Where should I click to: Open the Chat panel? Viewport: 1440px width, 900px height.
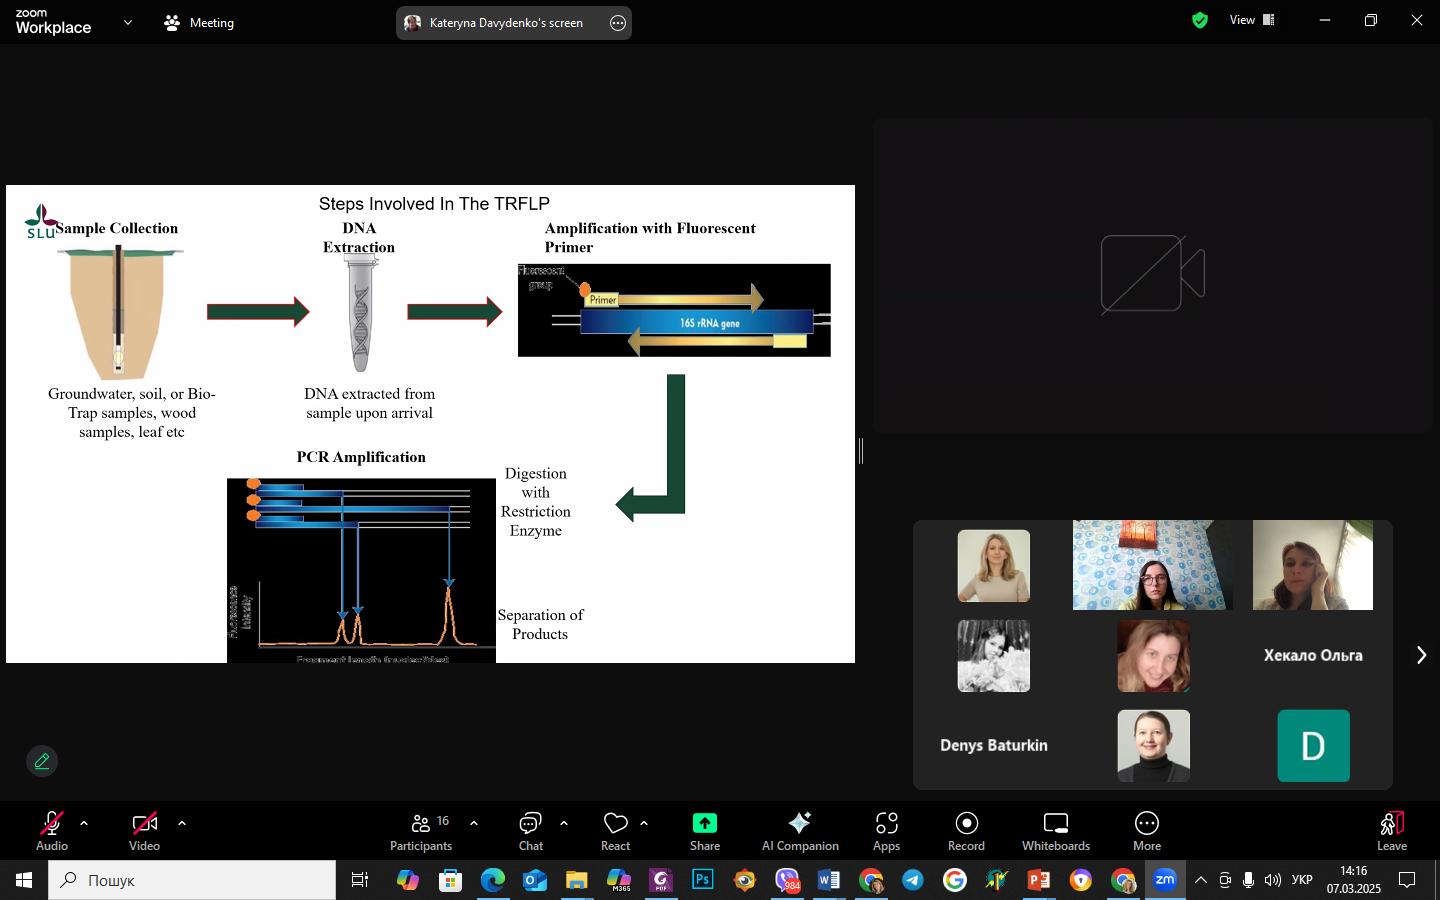[531, 831]
